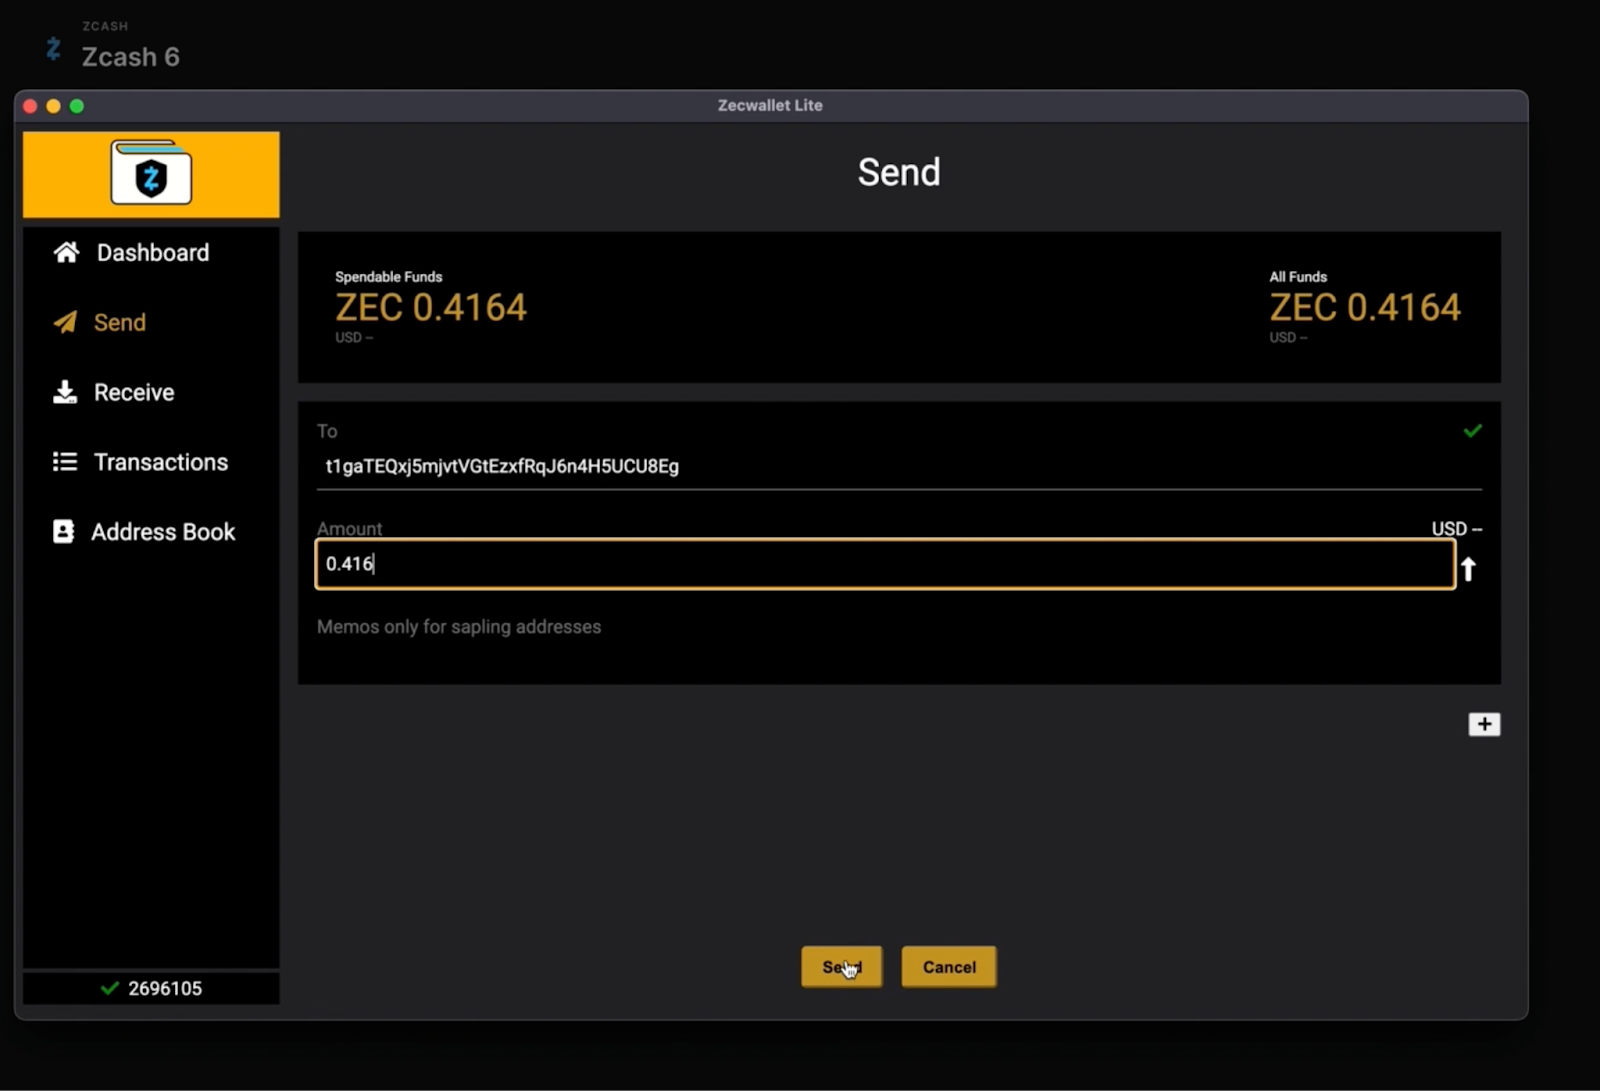
Task: Click the sync status checkmark icon
Action: coord(110,988)
